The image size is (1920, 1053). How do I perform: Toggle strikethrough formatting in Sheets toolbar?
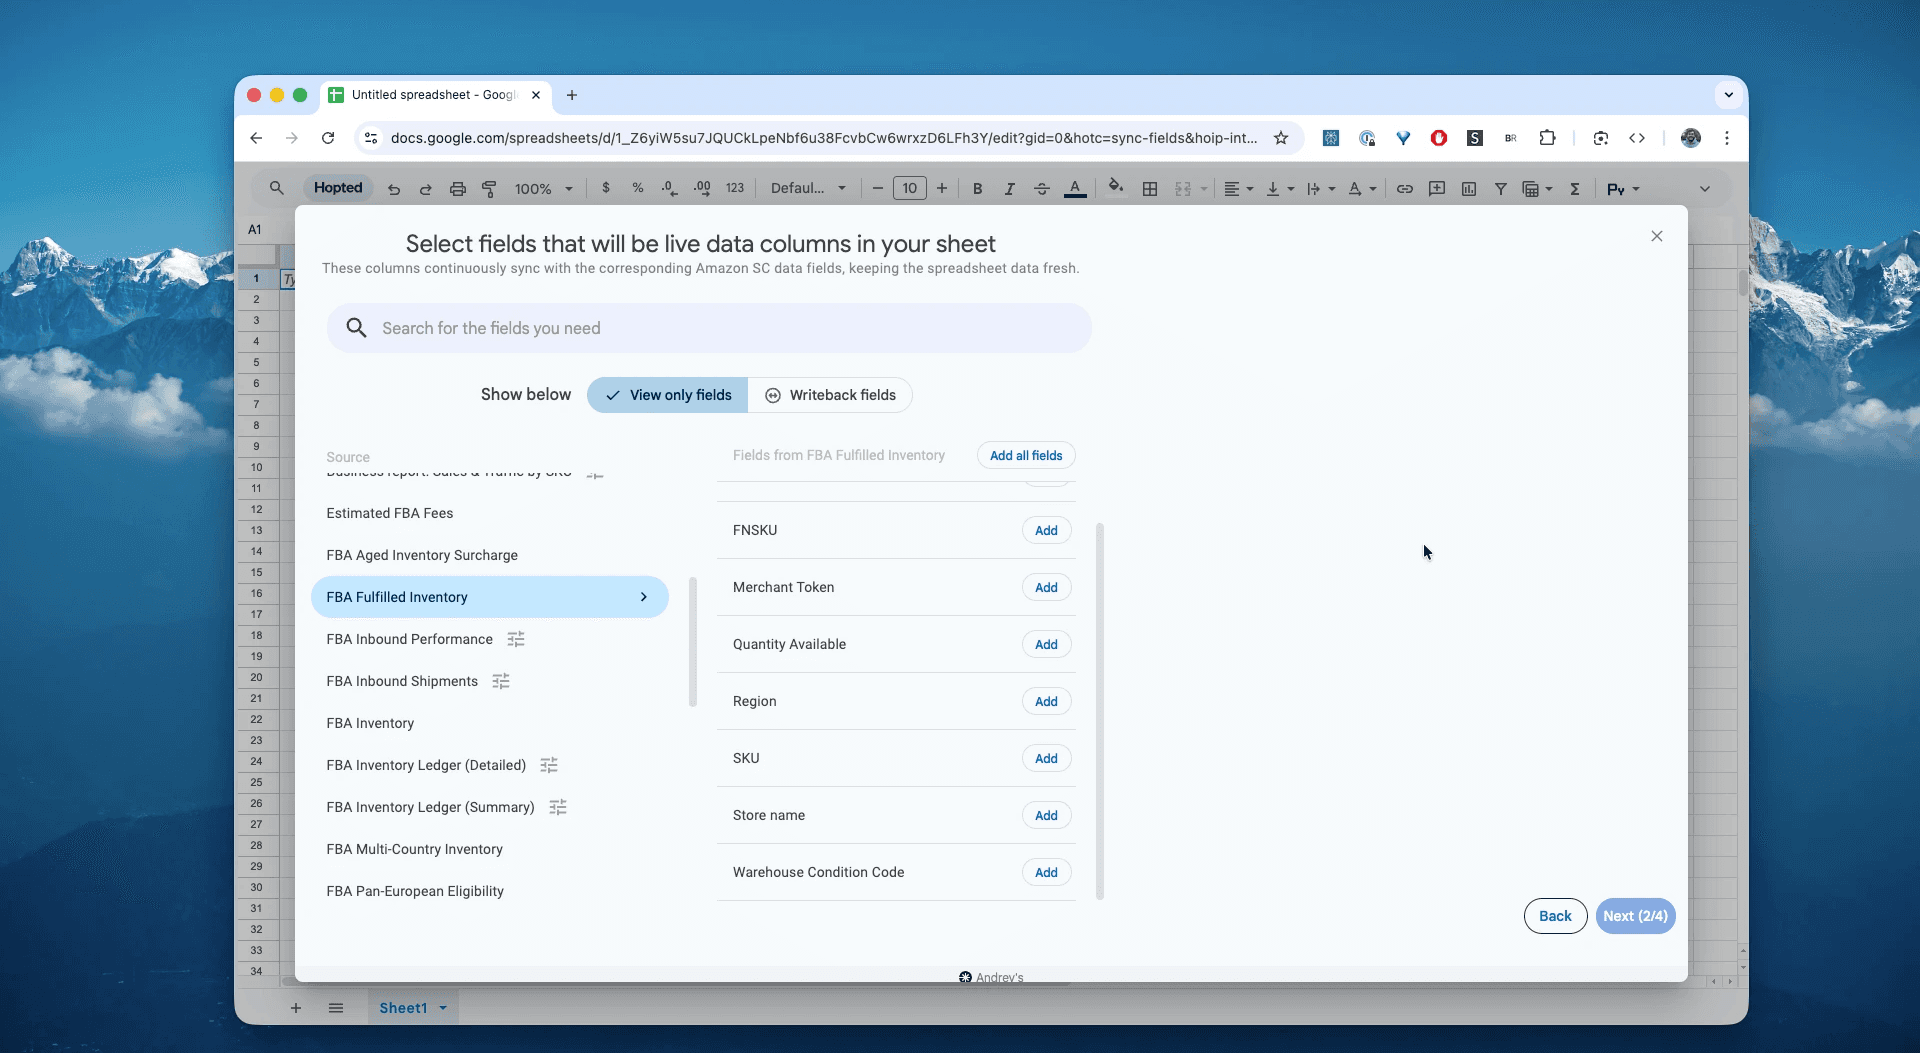pos(1042,189)
